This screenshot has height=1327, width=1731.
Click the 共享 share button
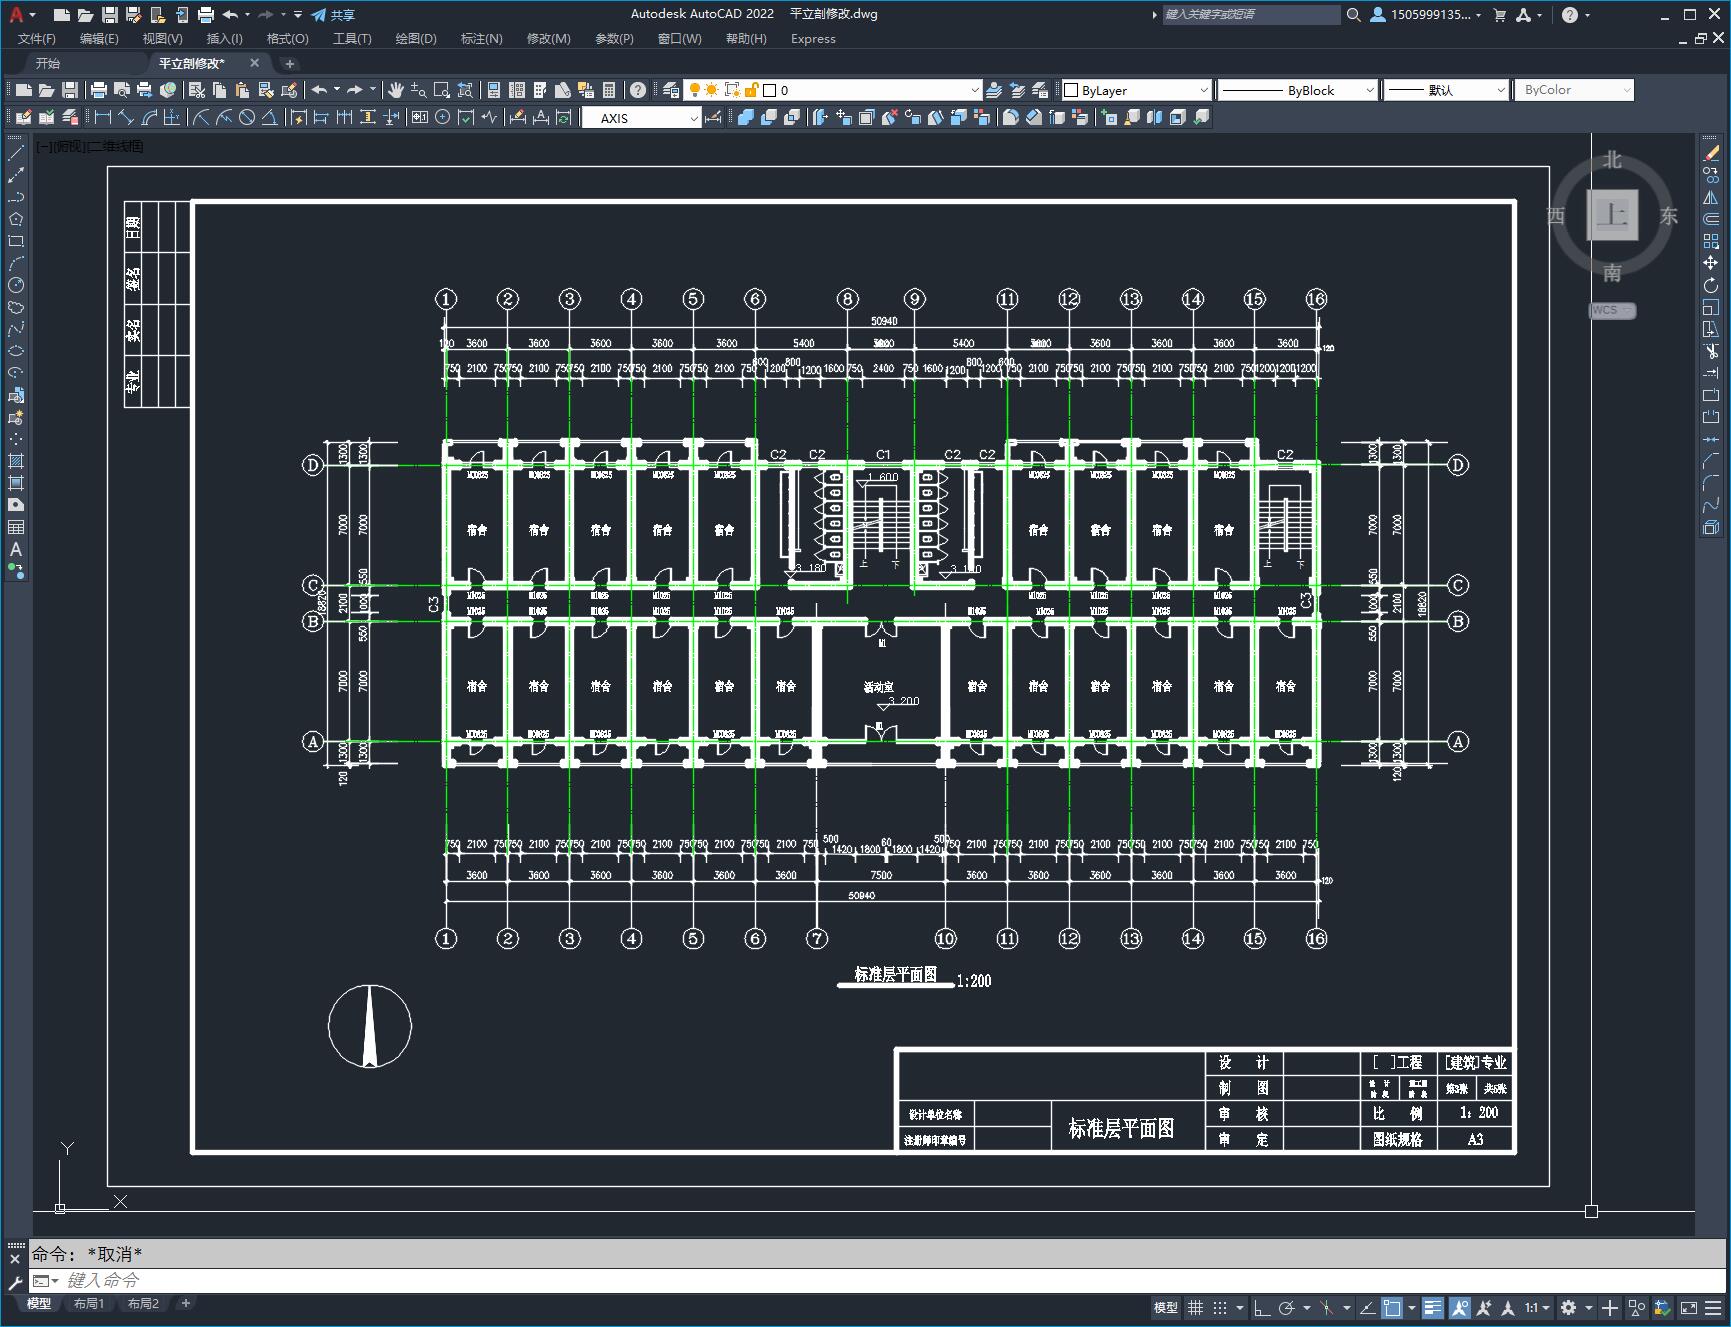[x=333, y=15]
